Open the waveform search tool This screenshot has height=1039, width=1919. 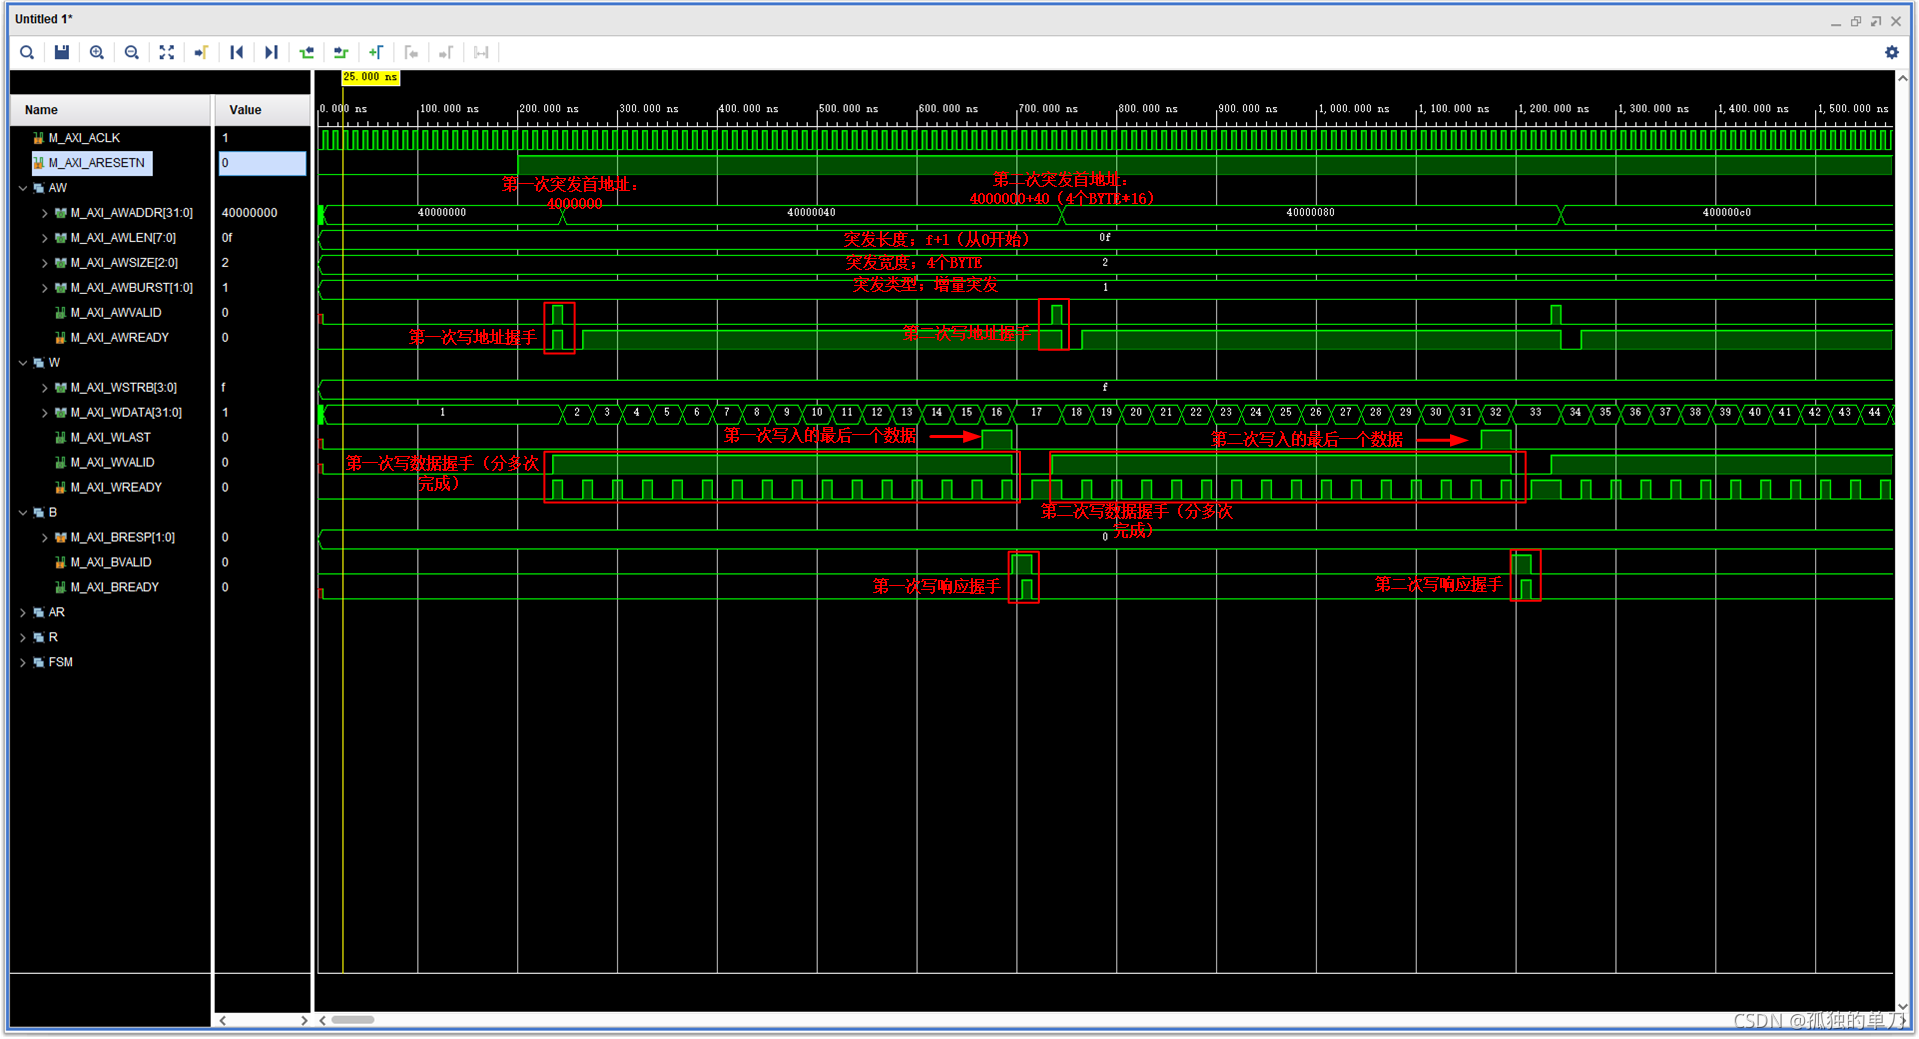tap(27, 52)
